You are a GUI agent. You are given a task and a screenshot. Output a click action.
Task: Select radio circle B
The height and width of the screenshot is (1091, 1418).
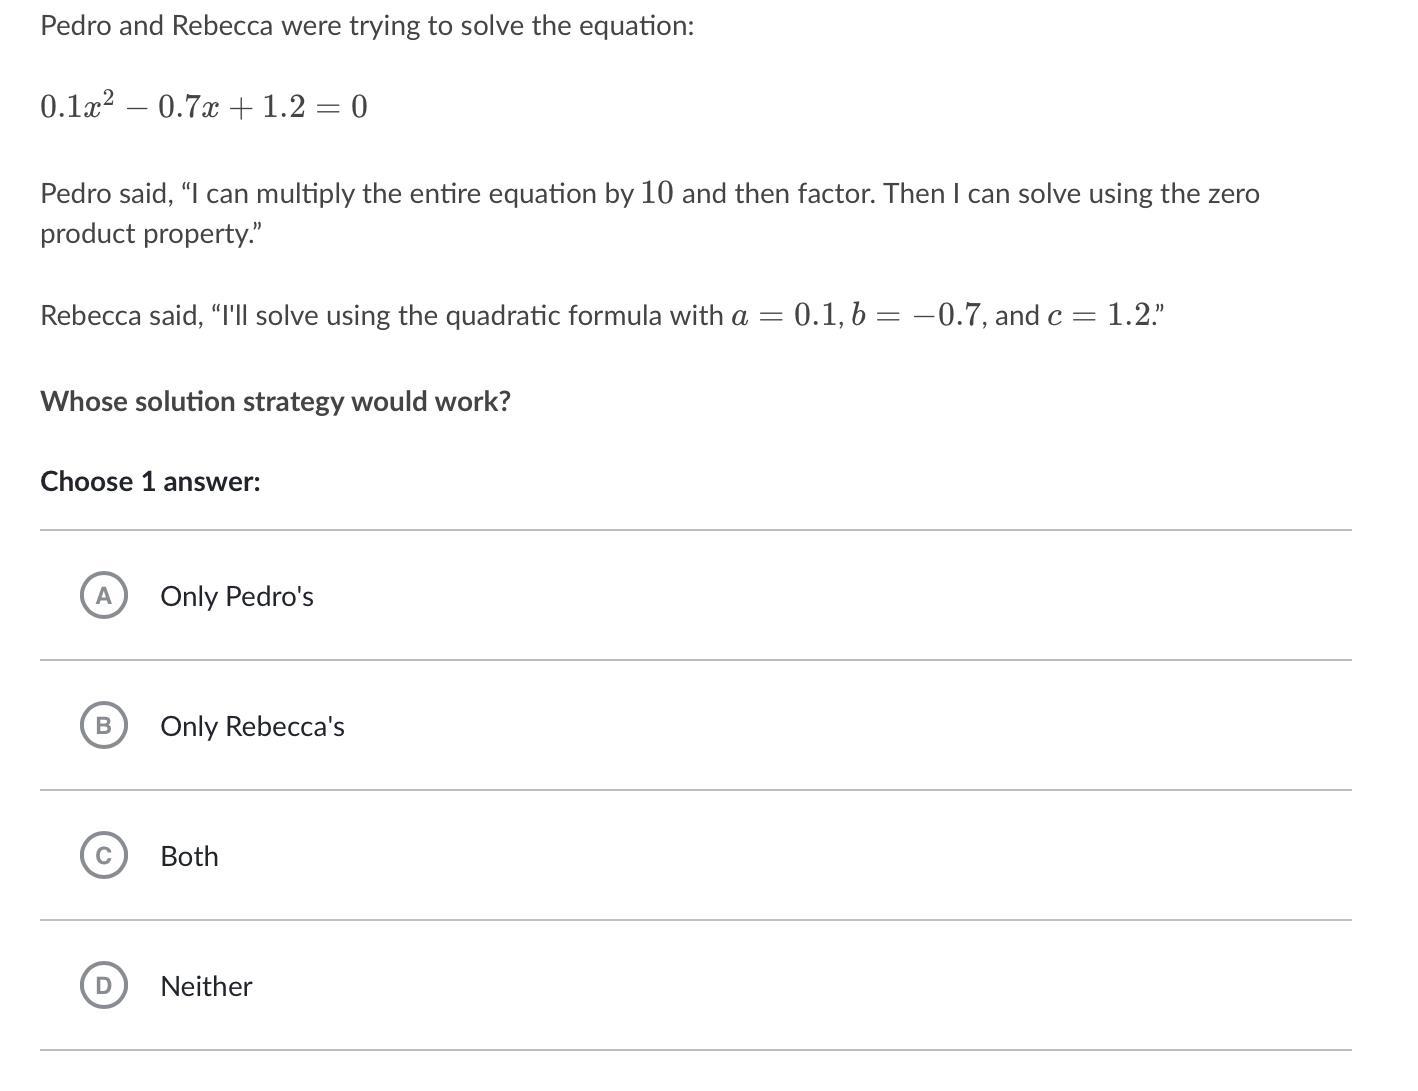pos(104,726)
